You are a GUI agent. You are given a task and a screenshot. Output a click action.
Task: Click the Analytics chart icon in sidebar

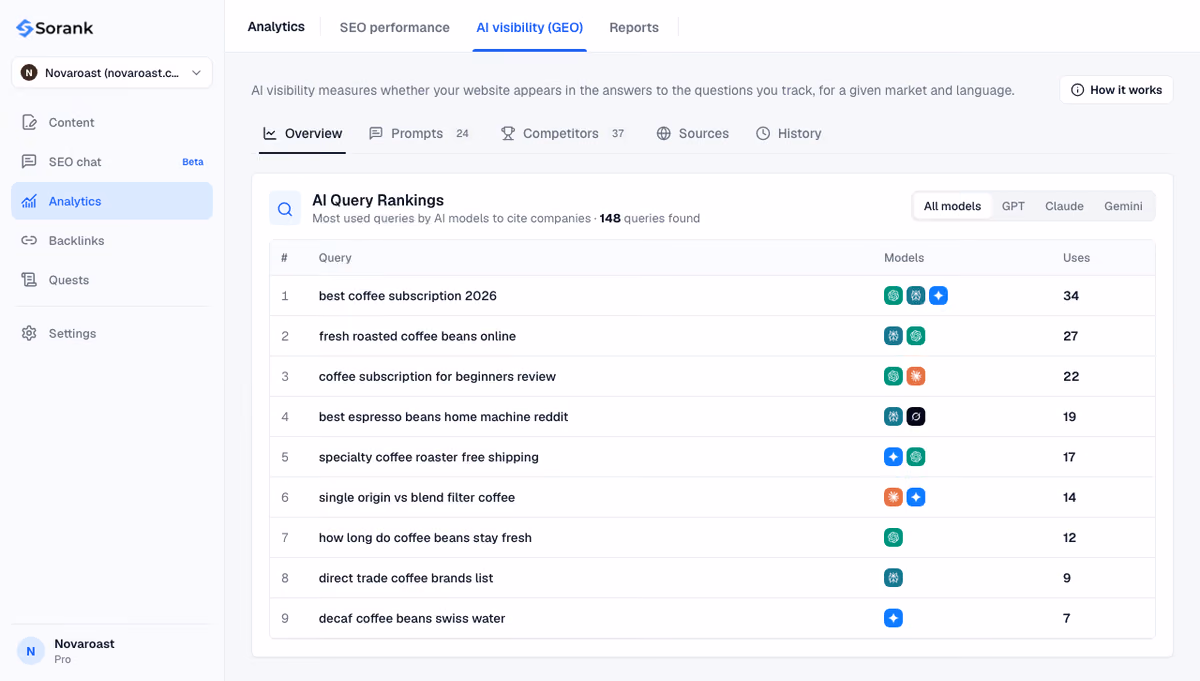pos(29,201)
